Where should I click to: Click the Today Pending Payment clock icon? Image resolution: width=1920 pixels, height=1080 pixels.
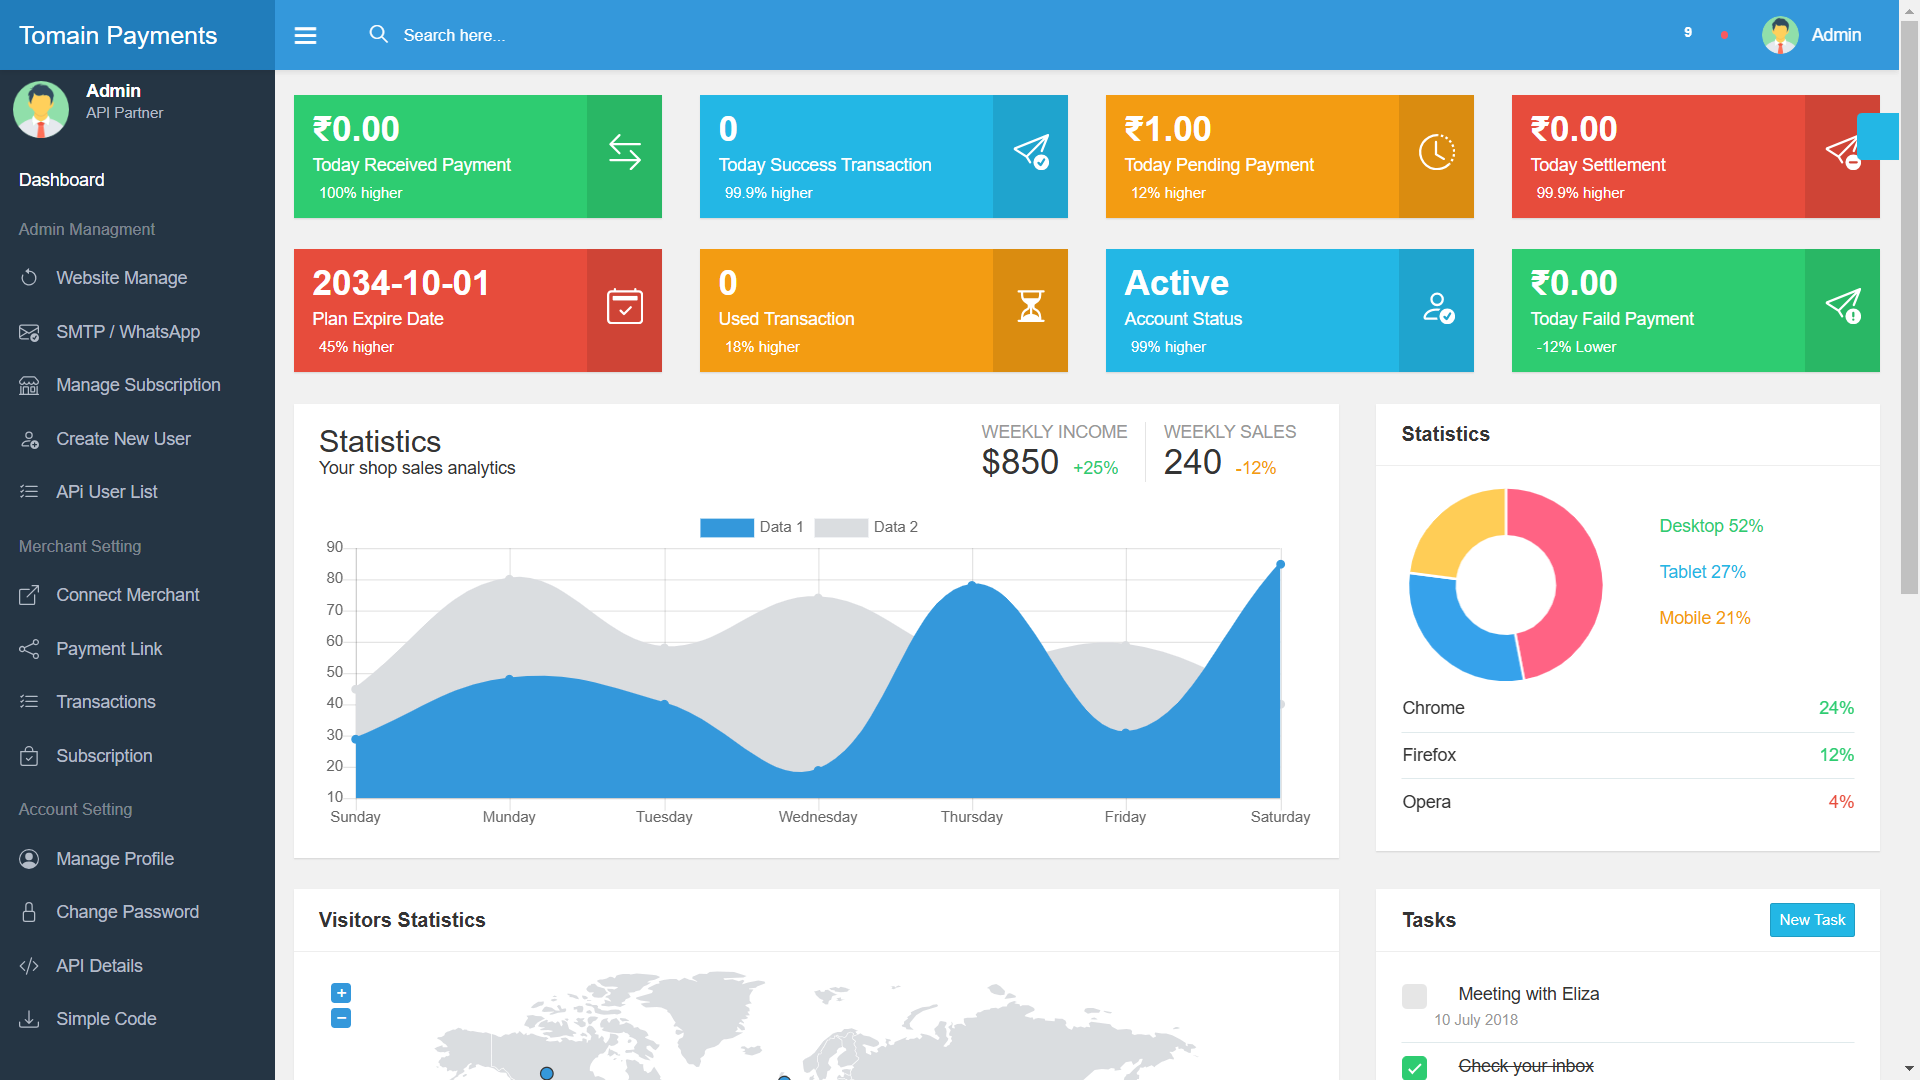pyautogui.click(x=1436, y=153)
